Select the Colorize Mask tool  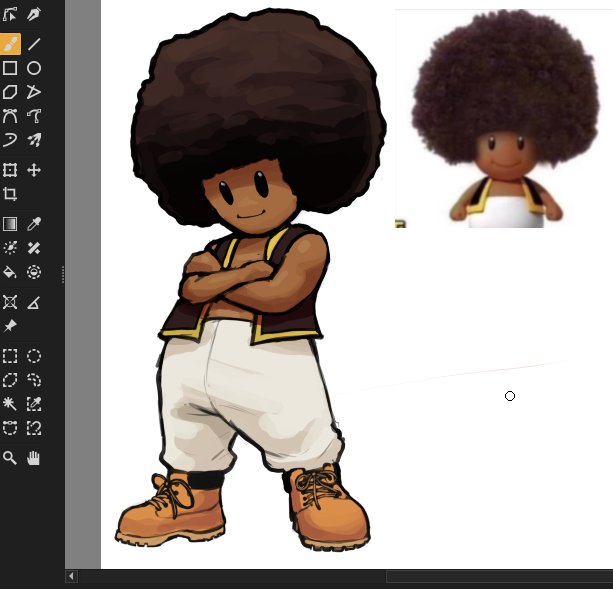[x=10, y=248]
